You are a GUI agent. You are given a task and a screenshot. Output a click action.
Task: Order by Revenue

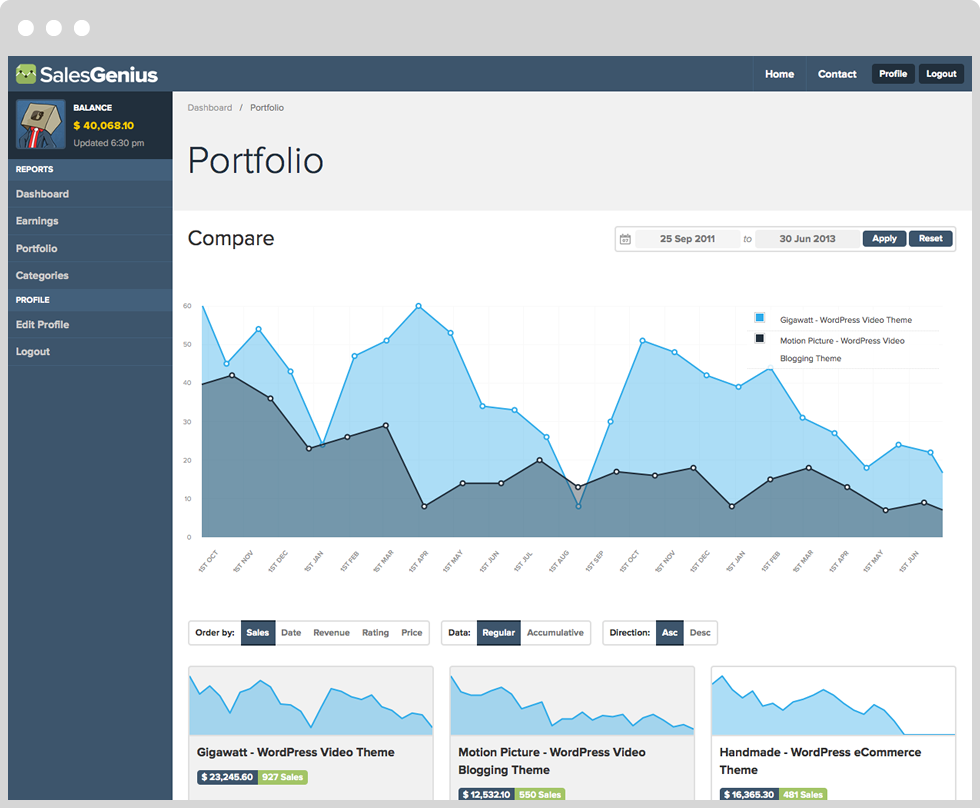point(331,632)
